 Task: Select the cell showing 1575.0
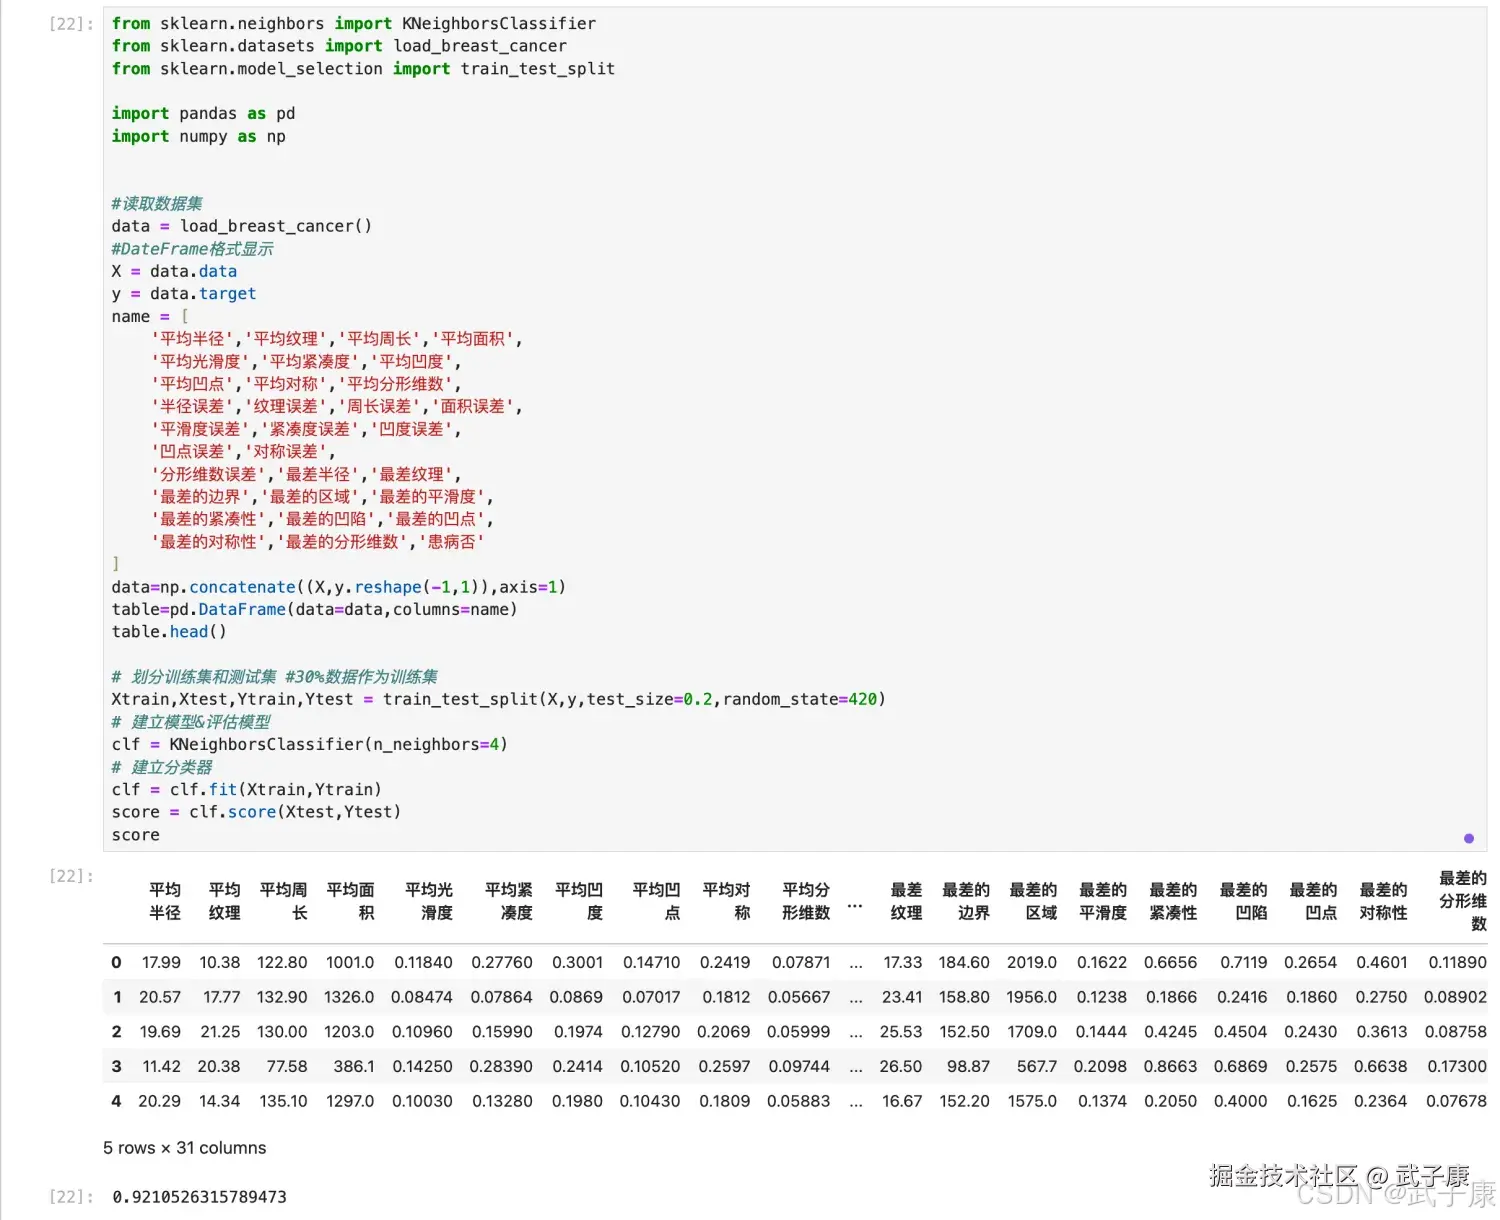tap(1032, 1100)
